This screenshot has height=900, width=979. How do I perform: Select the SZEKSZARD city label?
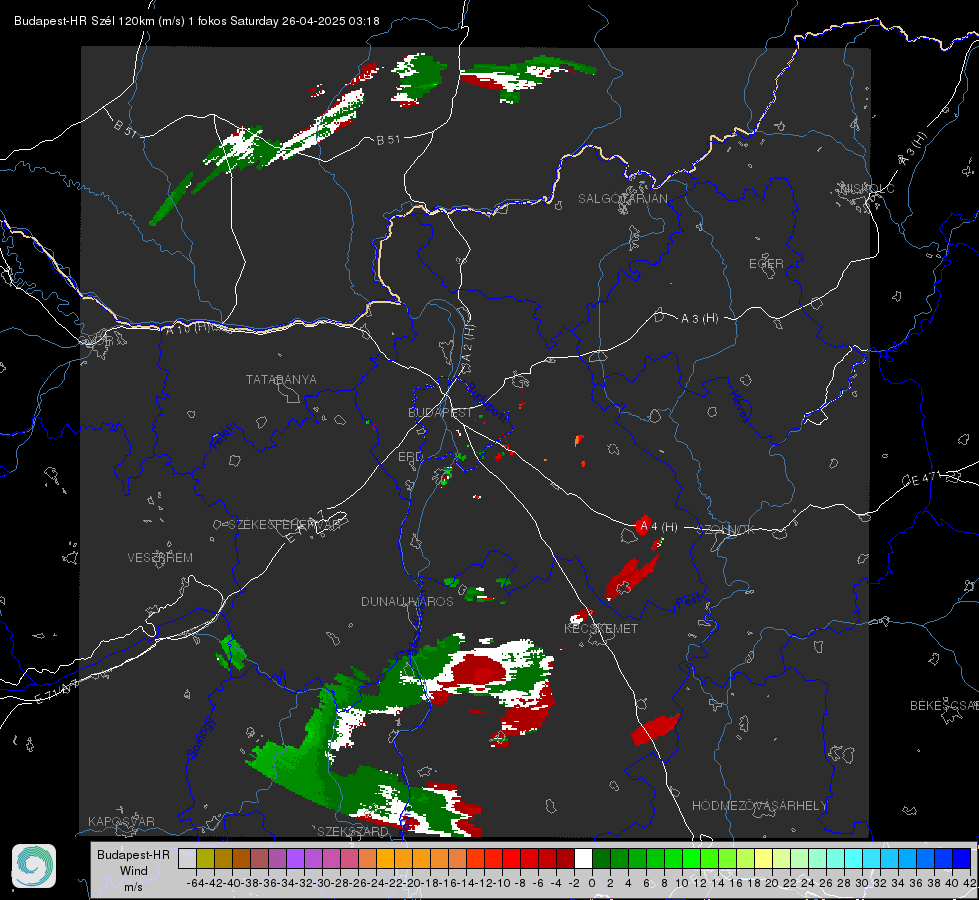click(x=353, y=831)
